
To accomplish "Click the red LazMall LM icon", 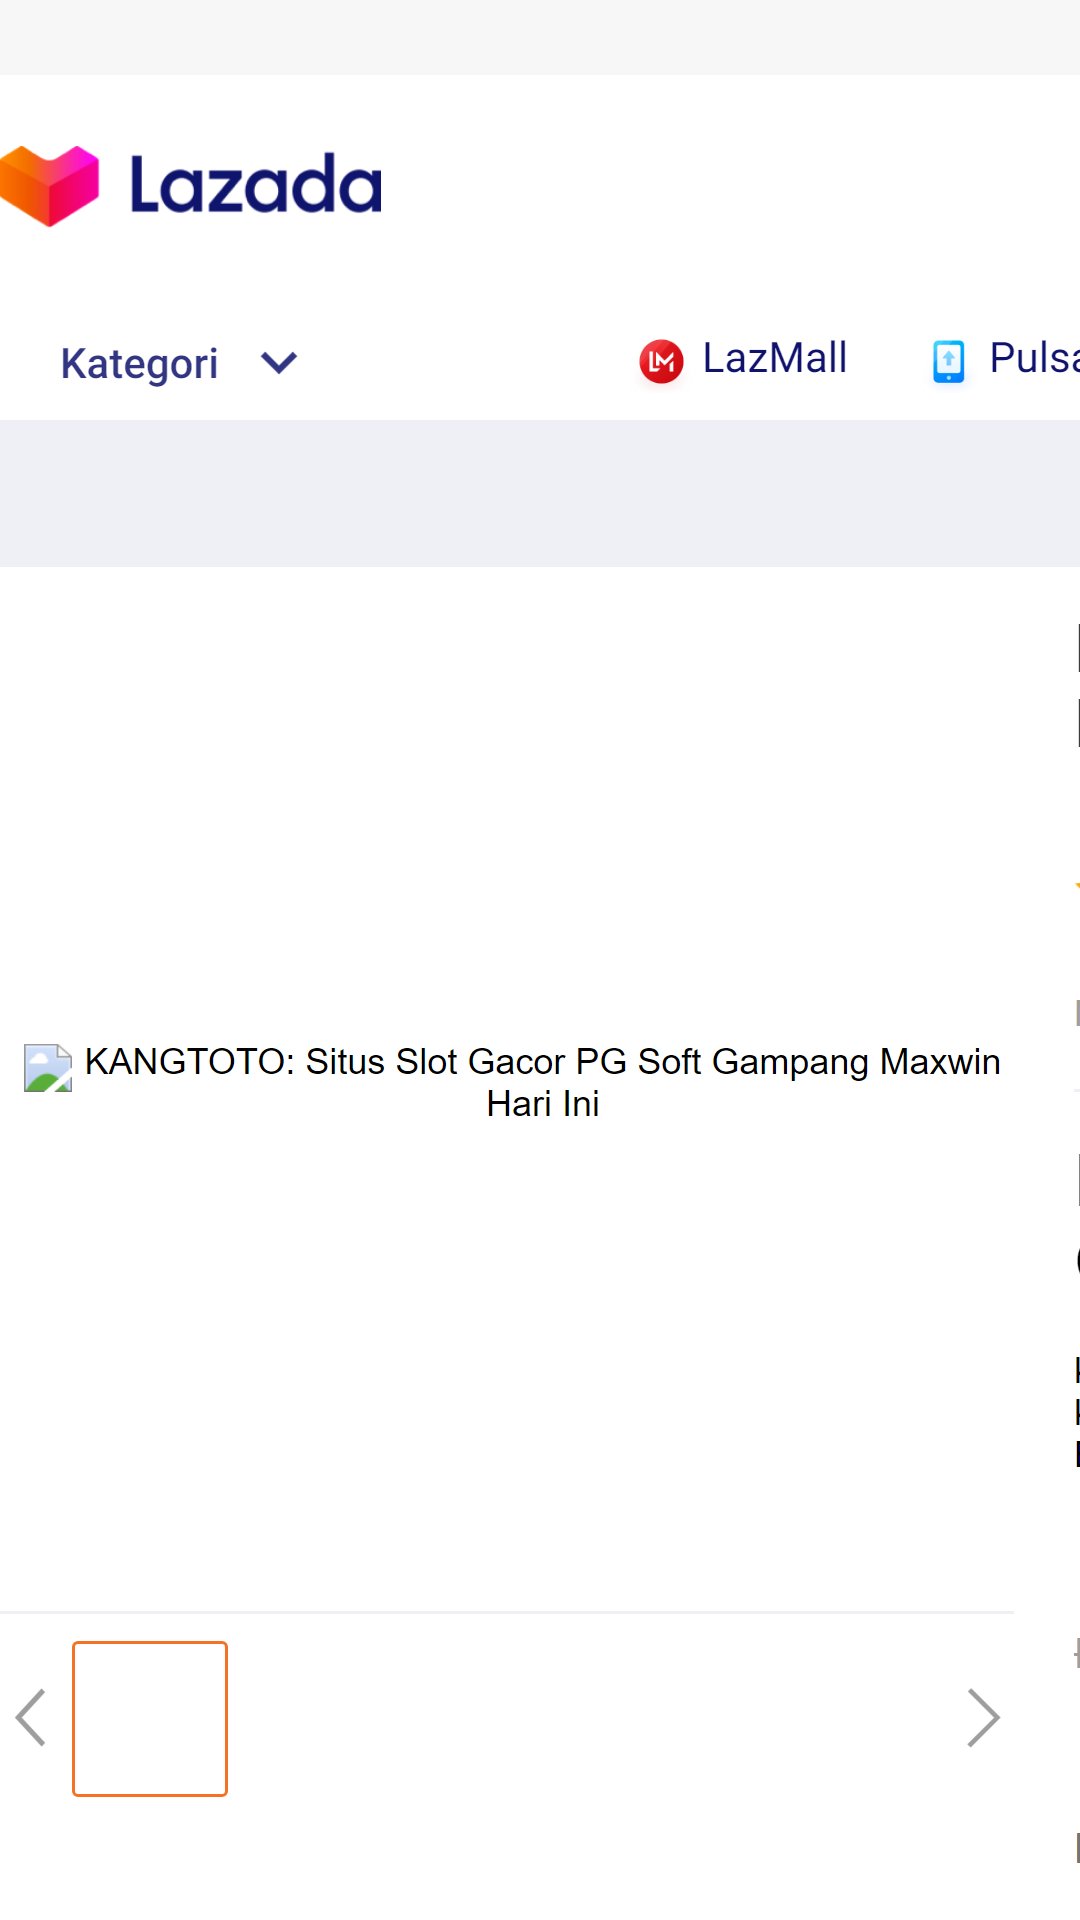I will point(661,361).
